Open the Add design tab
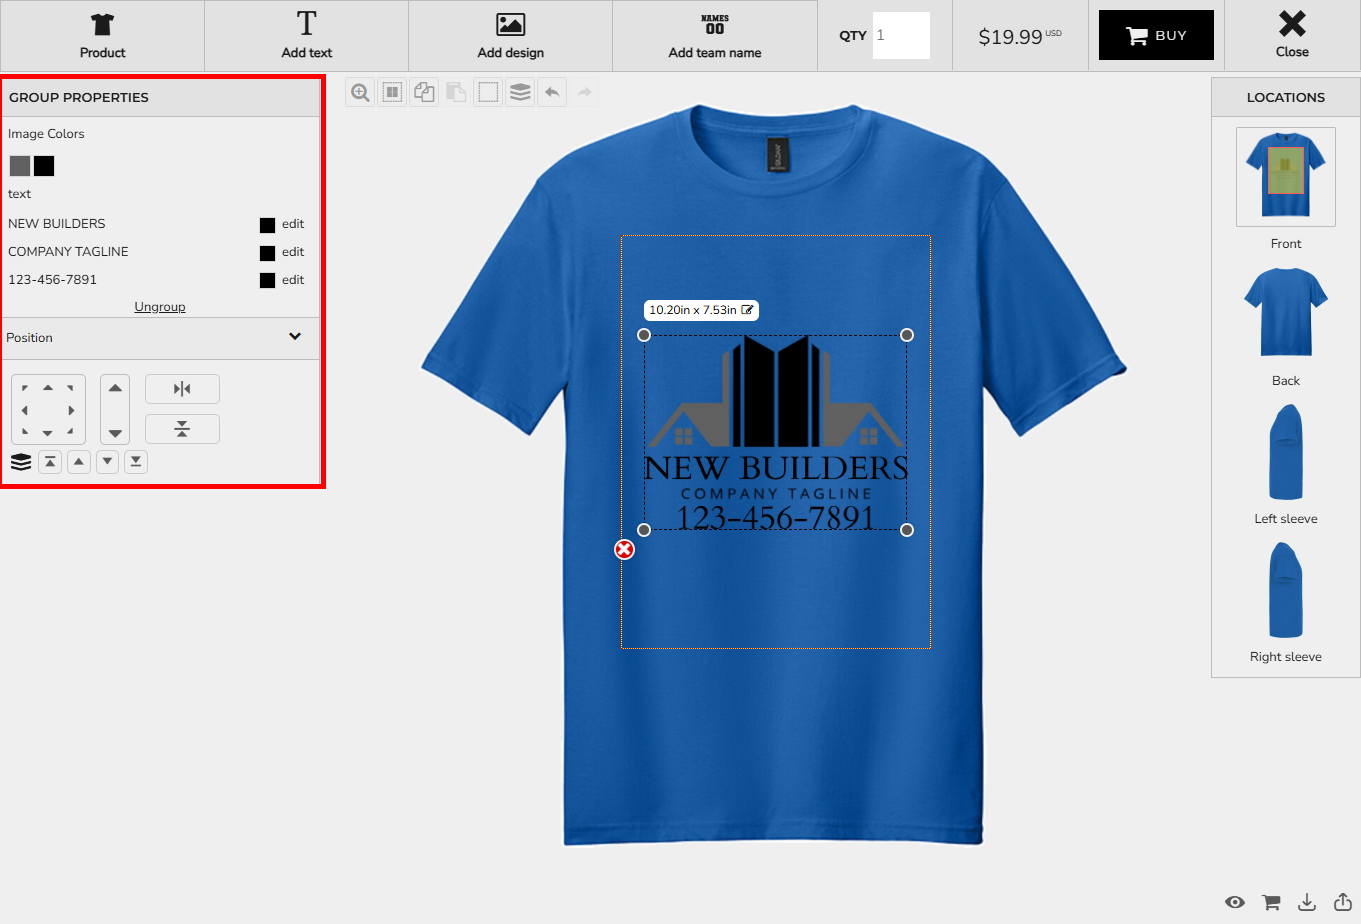 510,36
